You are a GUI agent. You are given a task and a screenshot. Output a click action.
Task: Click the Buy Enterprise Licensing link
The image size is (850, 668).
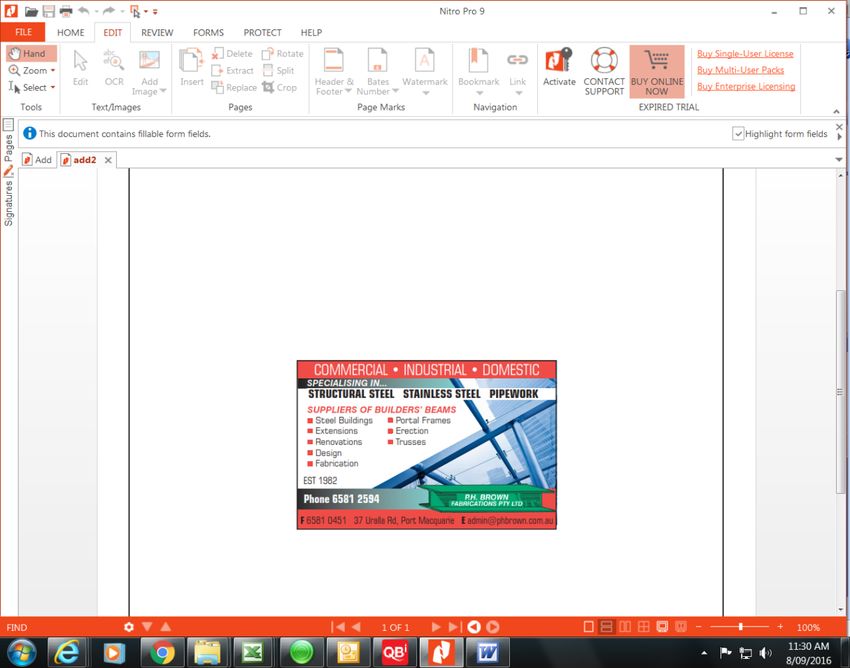[x=746, y=86]
